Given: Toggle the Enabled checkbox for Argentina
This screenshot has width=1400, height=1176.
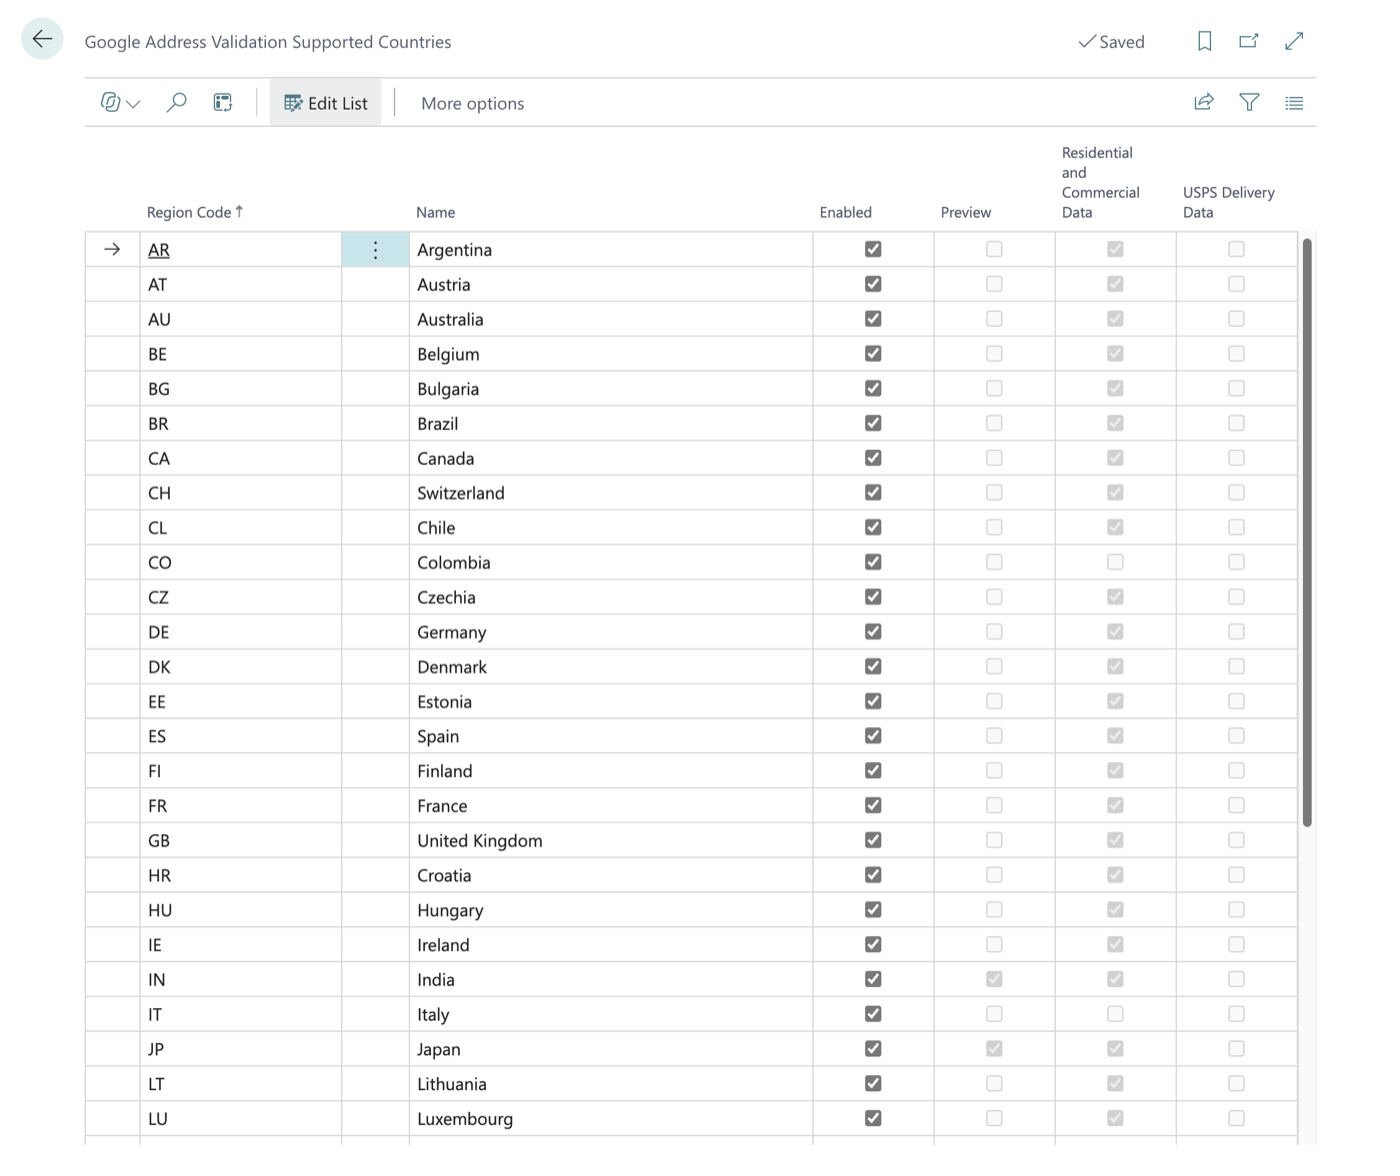Looking at the screenshot, I should pos(873,249).
